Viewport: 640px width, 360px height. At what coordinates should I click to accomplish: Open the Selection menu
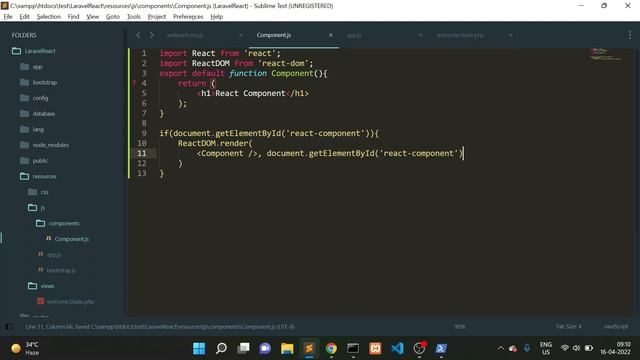pyautogui.click(x=49, y=17)
